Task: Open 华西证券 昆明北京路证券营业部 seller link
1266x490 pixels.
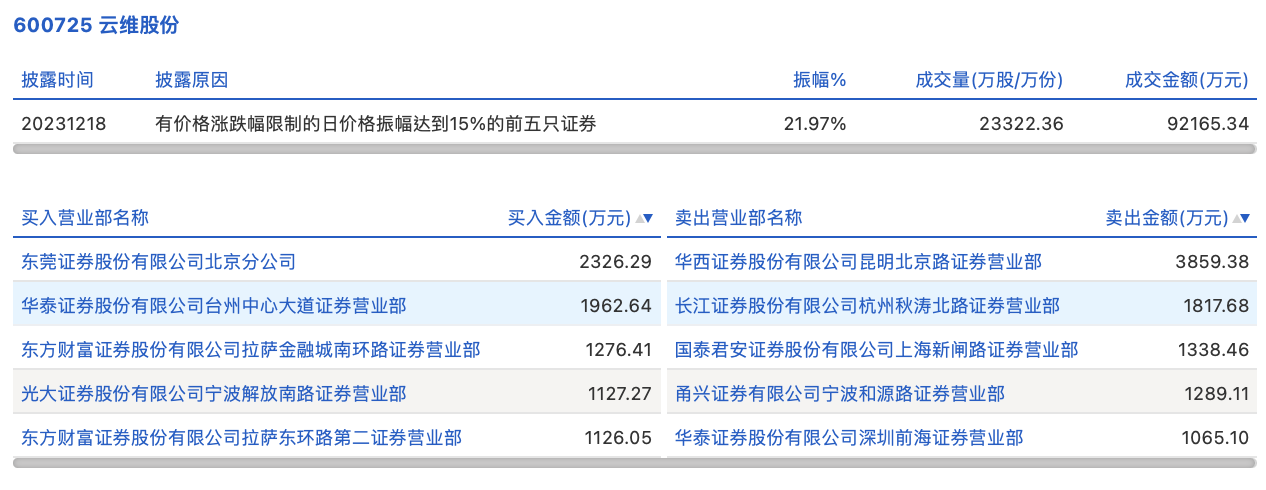Action: click(858, 262)
